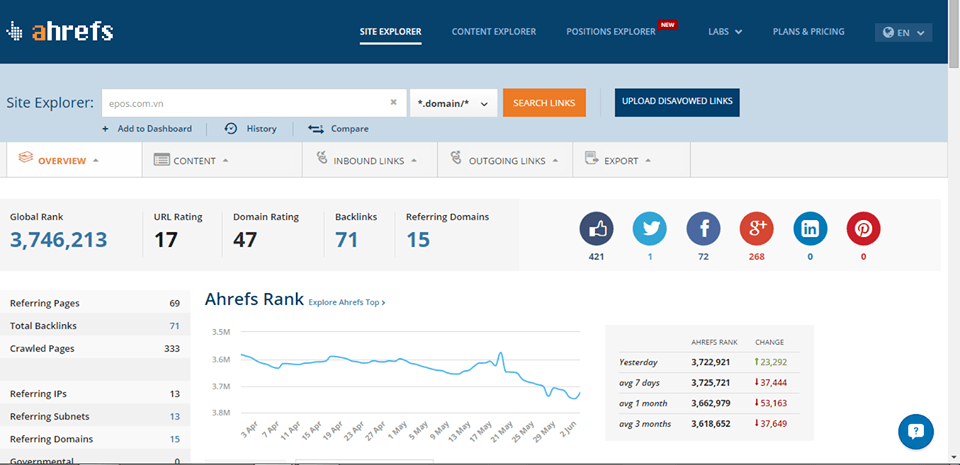Click the Export icon
The width and height of the screenshot is (960, 465).
(x=591, y=158)
